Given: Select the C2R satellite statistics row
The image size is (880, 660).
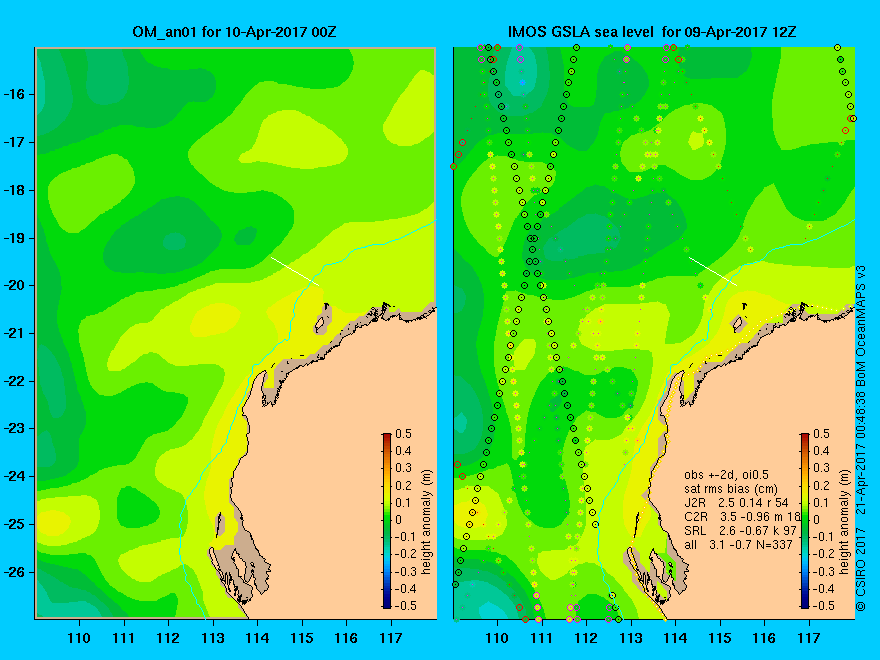Looking at the screenshot, I should click(741, 517).
